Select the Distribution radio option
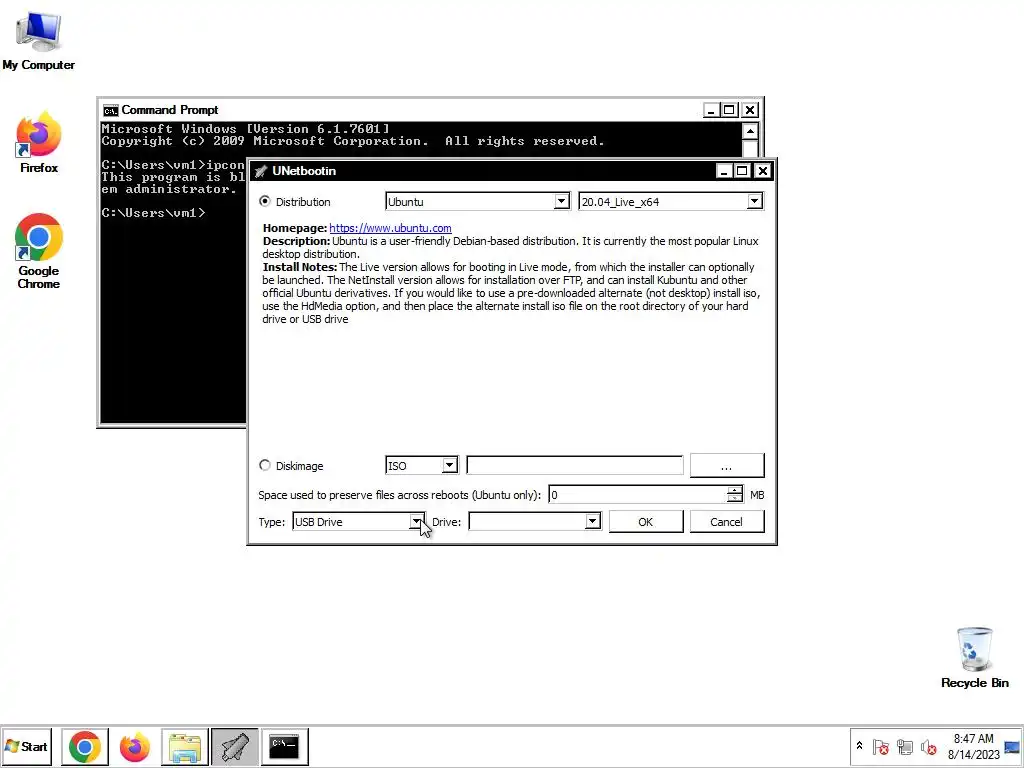The width and height of the screenshot is (1024, 768). coord(264,201)
